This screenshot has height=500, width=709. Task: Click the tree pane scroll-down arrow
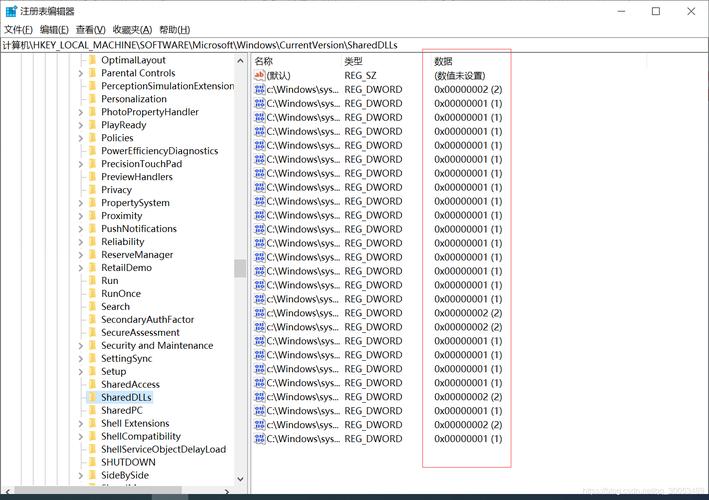click(x=240, y=479)
